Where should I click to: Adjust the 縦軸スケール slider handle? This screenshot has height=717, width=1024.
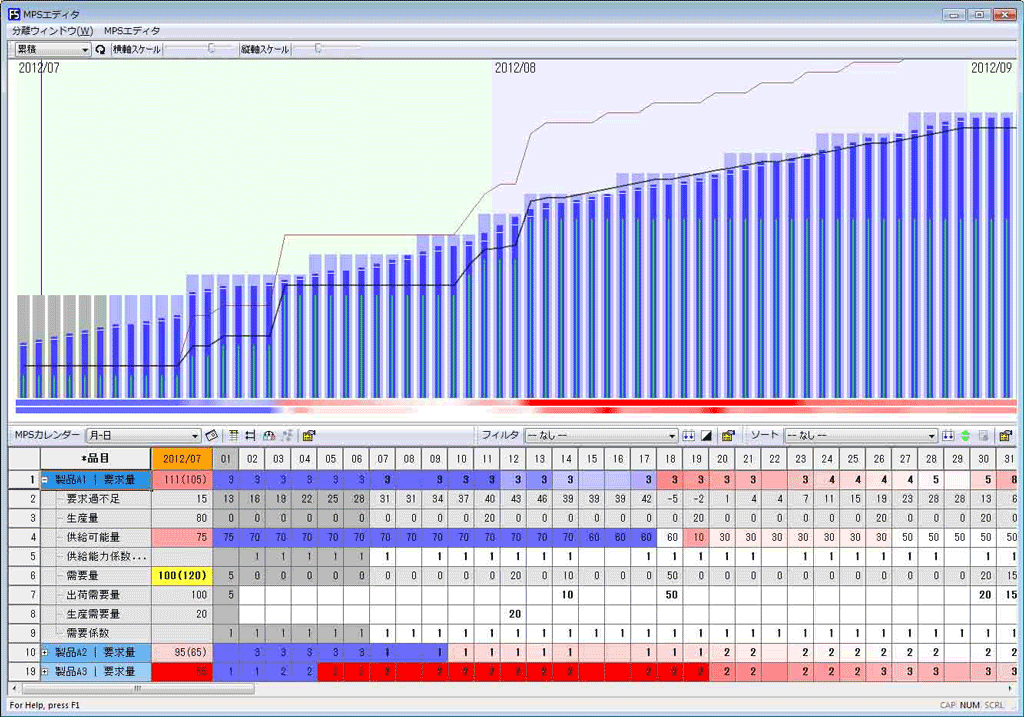318,48
